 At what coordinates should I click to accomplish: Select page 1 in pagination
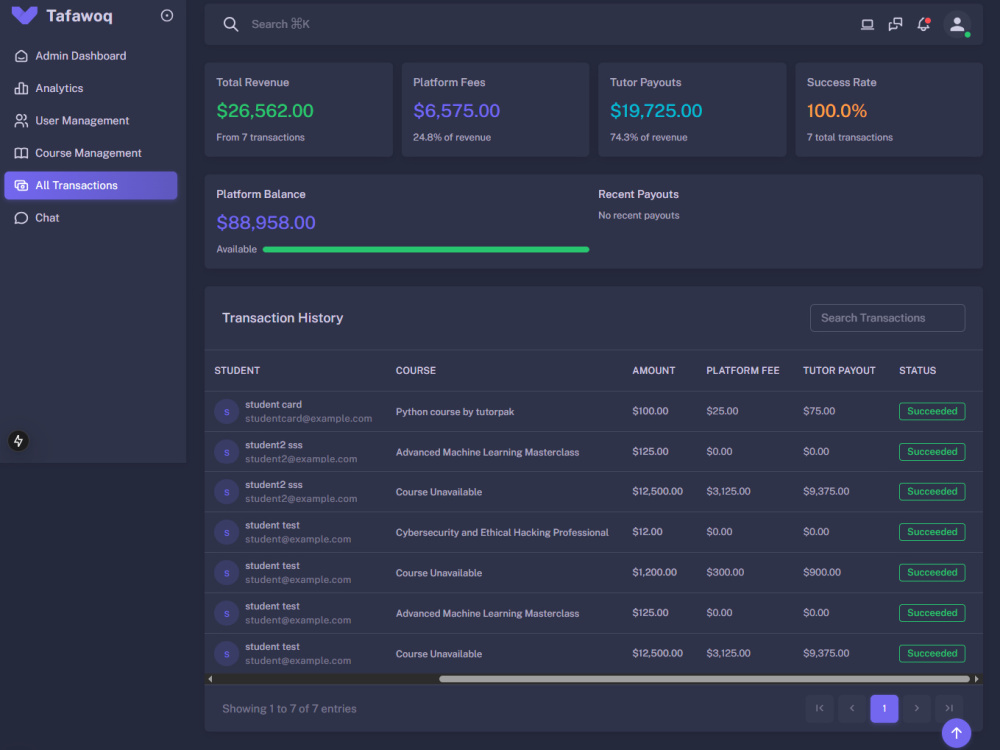(x=884, y=709)
